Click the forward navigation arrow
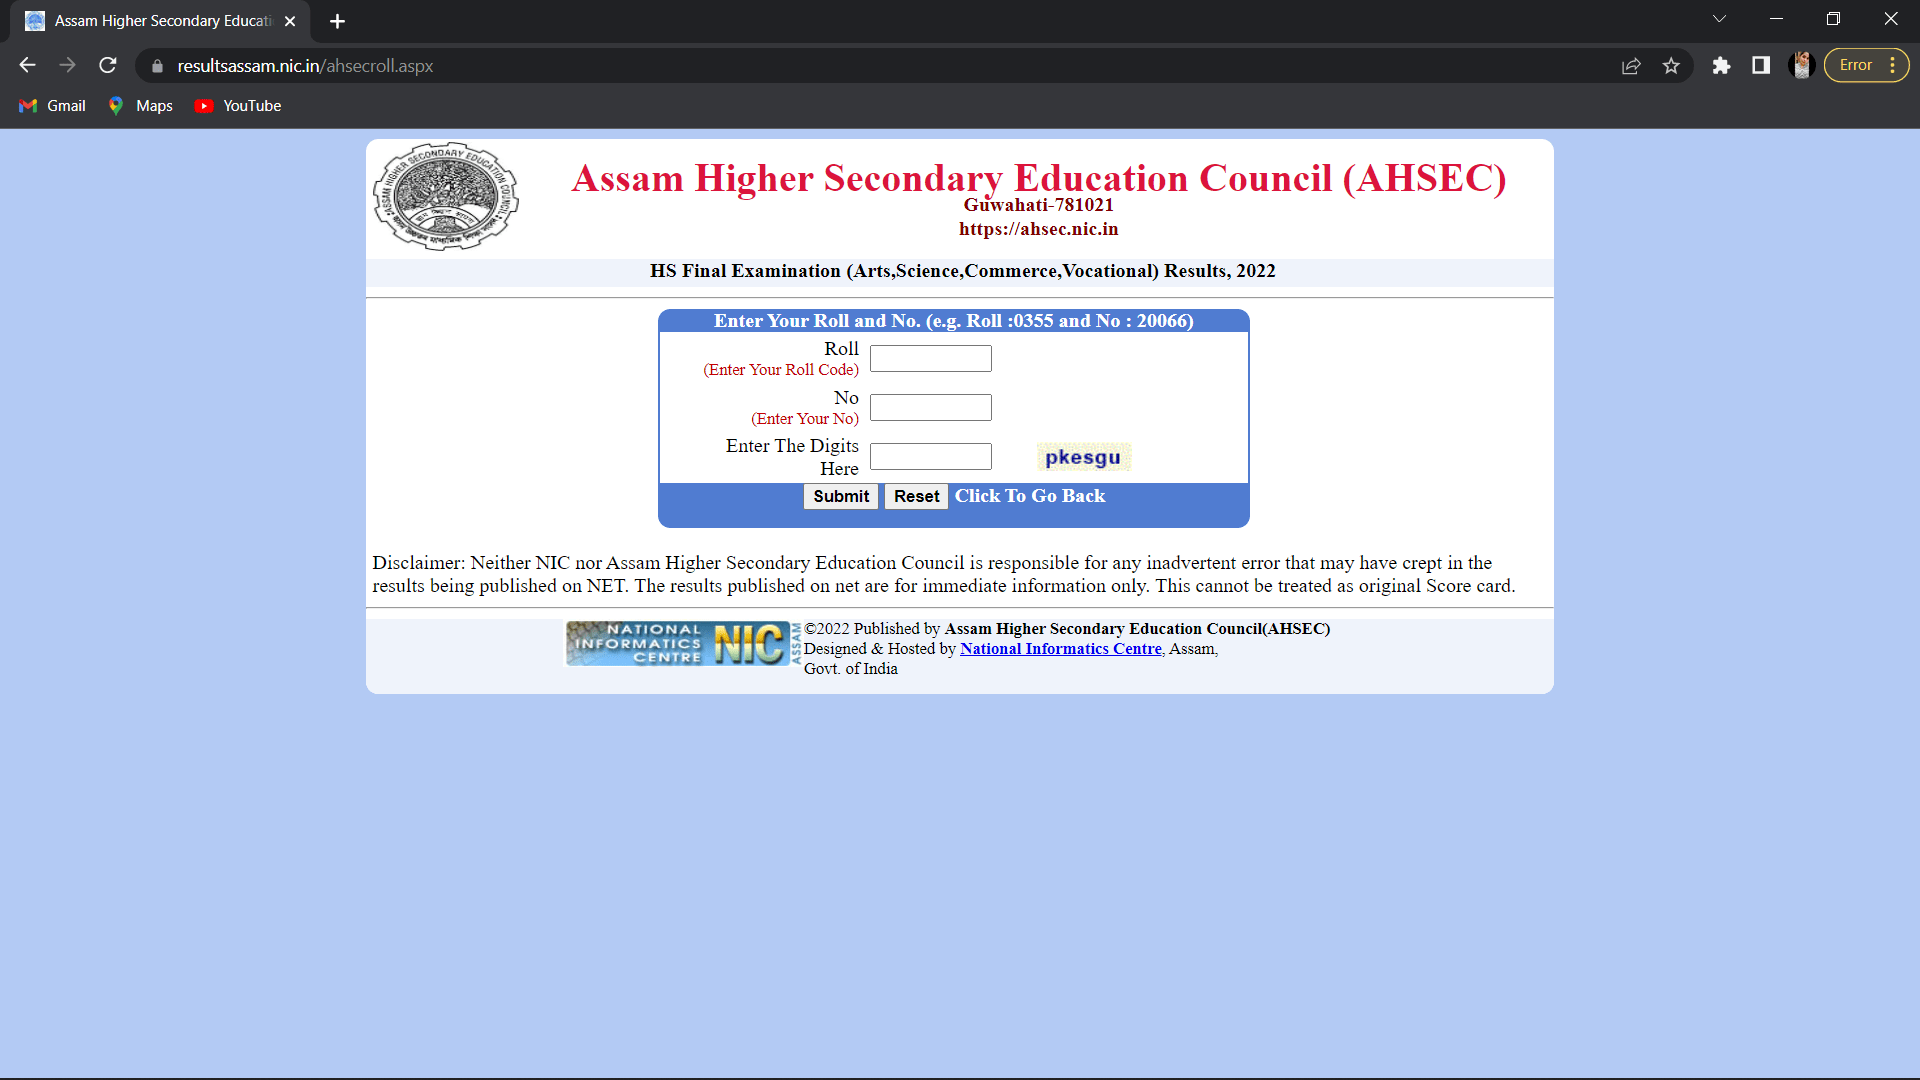Screen dimensions: 1920x1080 point(67,65)
